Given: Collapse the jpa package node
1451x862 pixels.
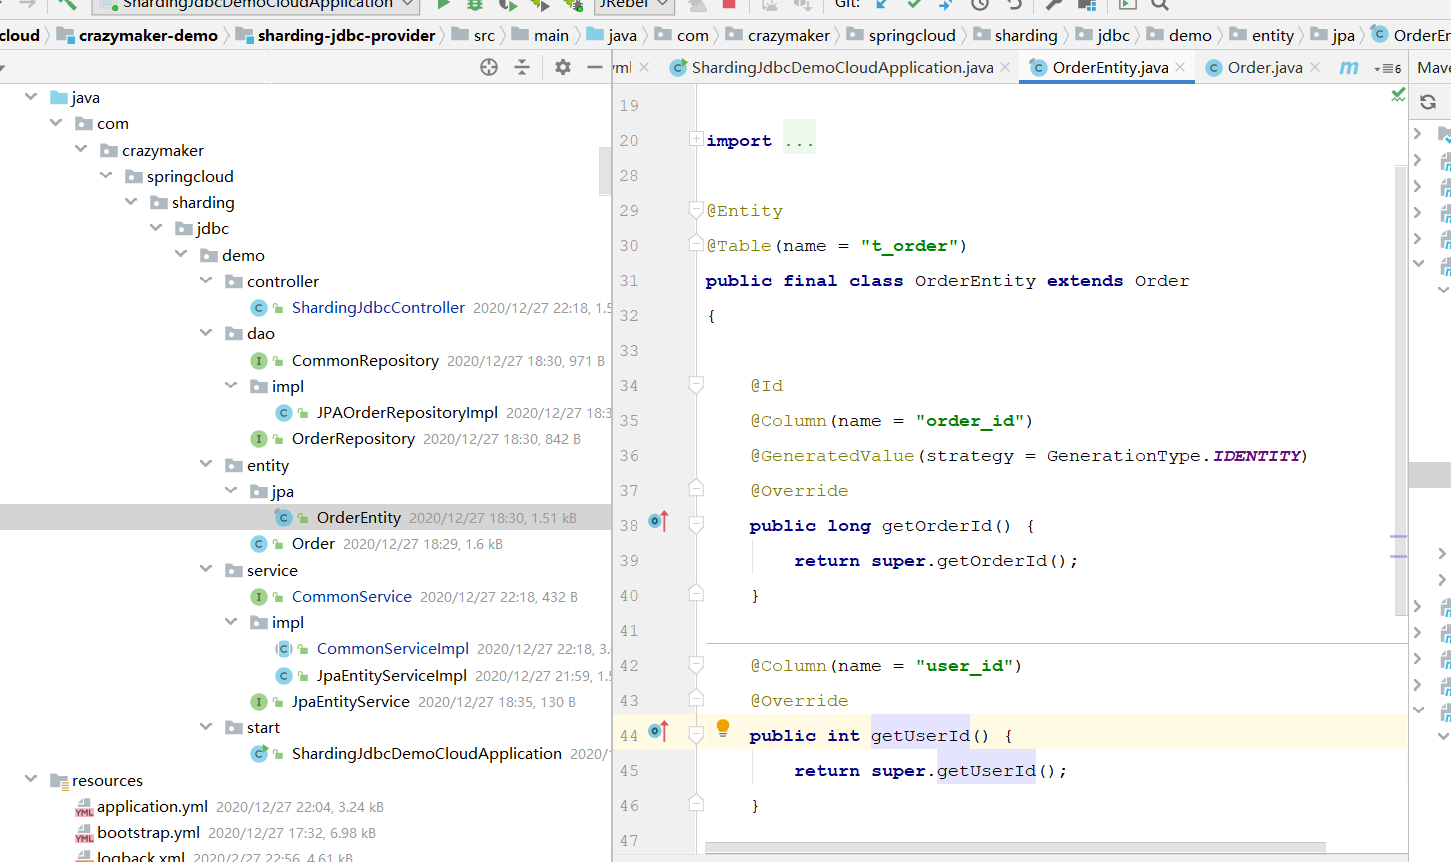Looking at the screenshot, I should [231, 490].
